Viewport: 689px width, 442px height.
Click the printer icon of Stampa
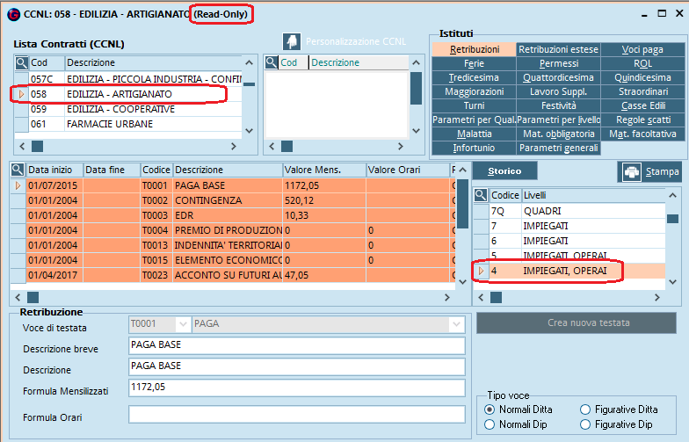click(x=631, y=172)
